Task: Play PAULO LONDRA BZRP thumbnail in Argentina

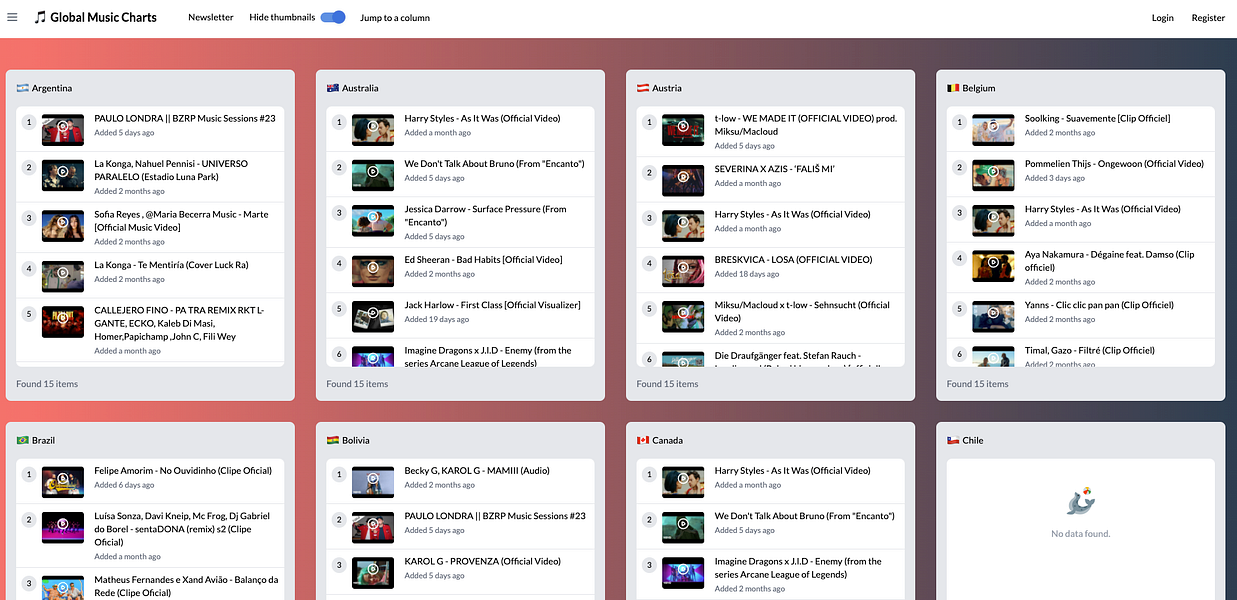Action: 63,128
